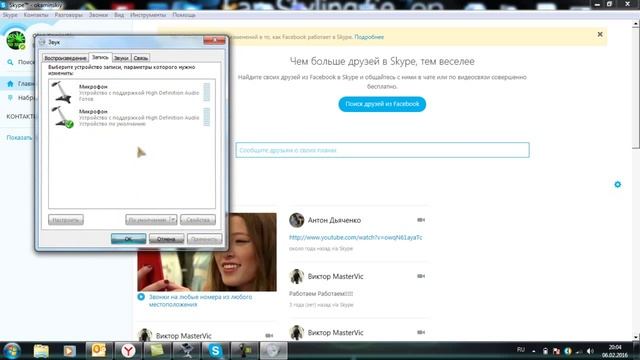The height and width of the screenshot is (360, 640).
Task: Switch to the Связь tab
Action: (140, 58)
